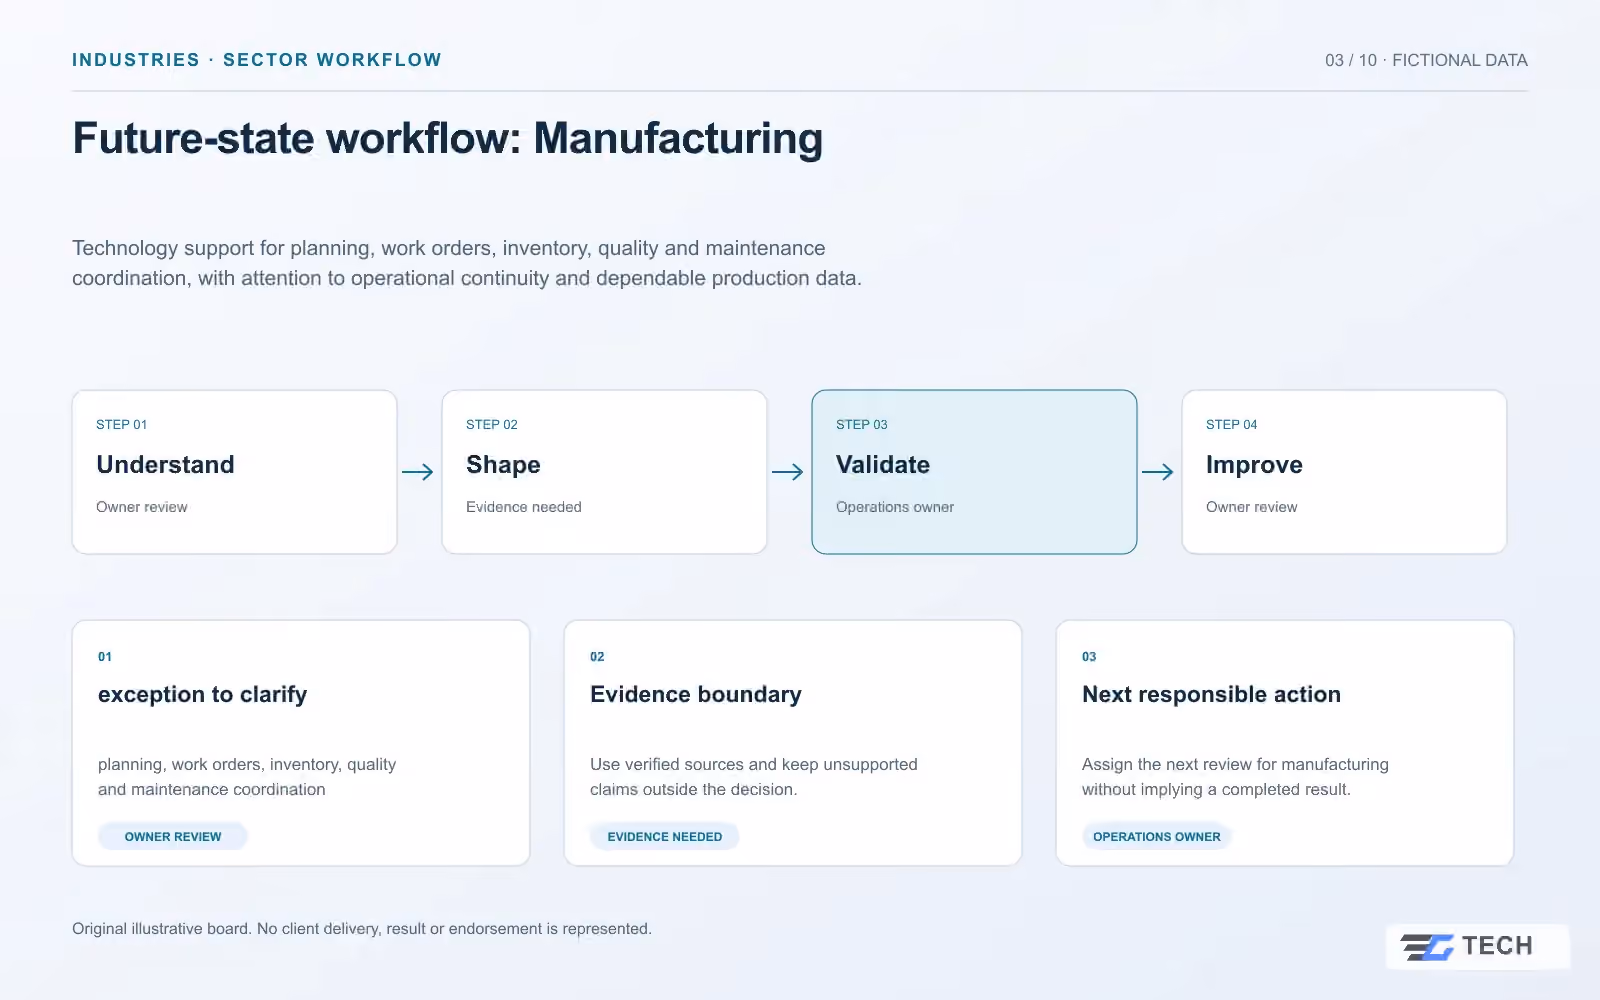
Task: Click 'Operations owner' text in Validate card
Action: 895,507
